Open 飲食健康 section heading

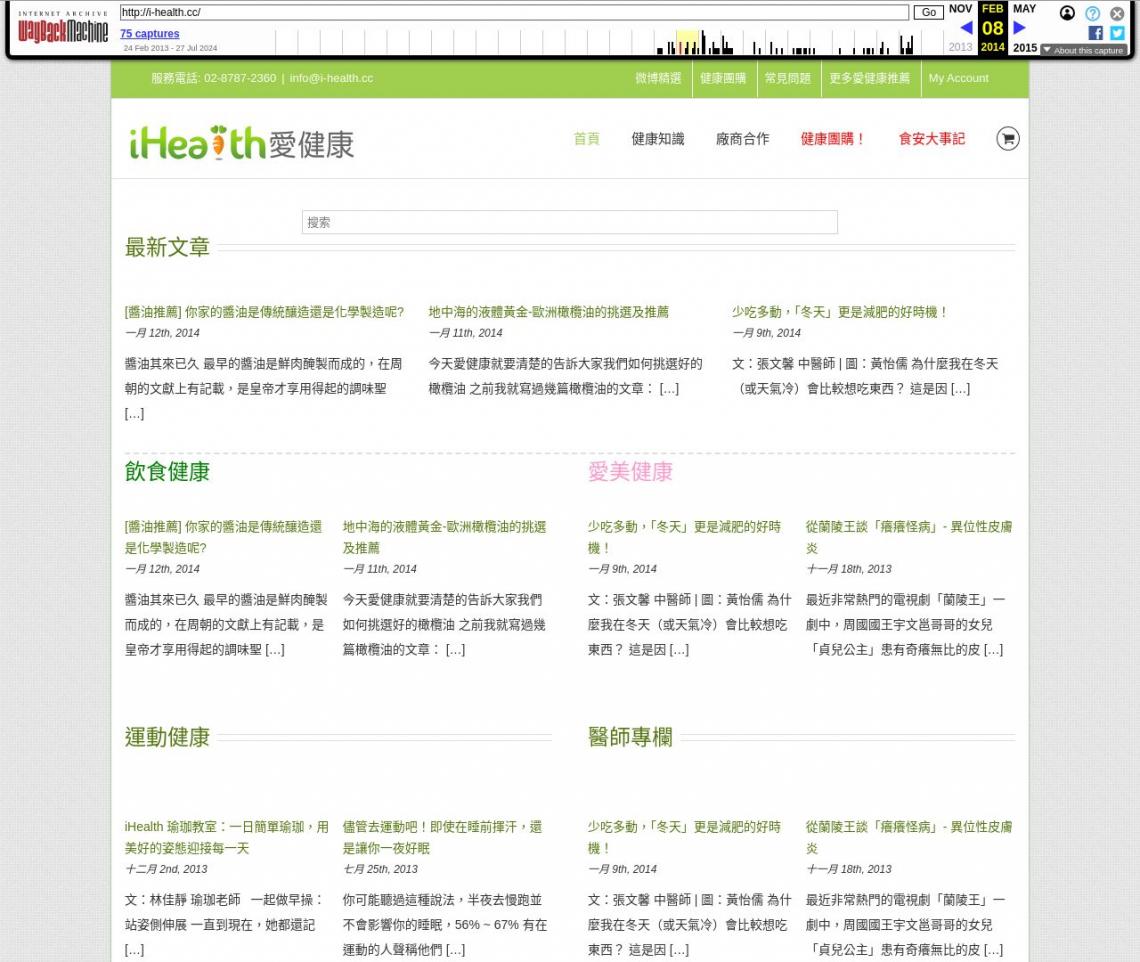[x=167, y=471]
